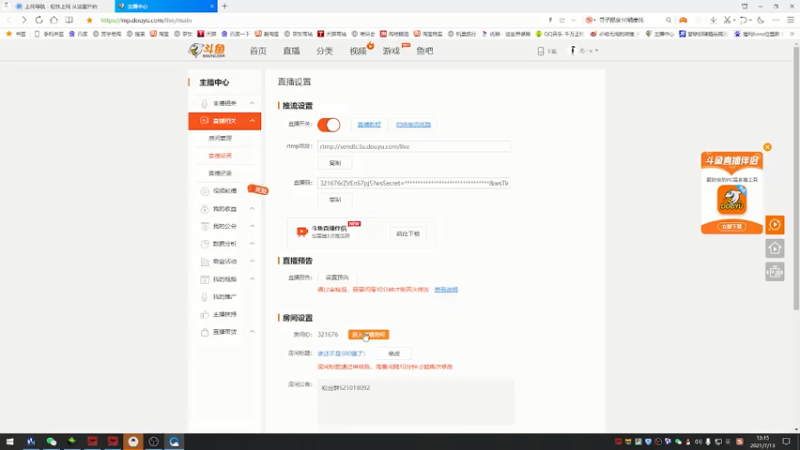Screen dimensions: 800x450
Task: Expand the 商业活动 section chevron
Action: click(x=252, y=261)
